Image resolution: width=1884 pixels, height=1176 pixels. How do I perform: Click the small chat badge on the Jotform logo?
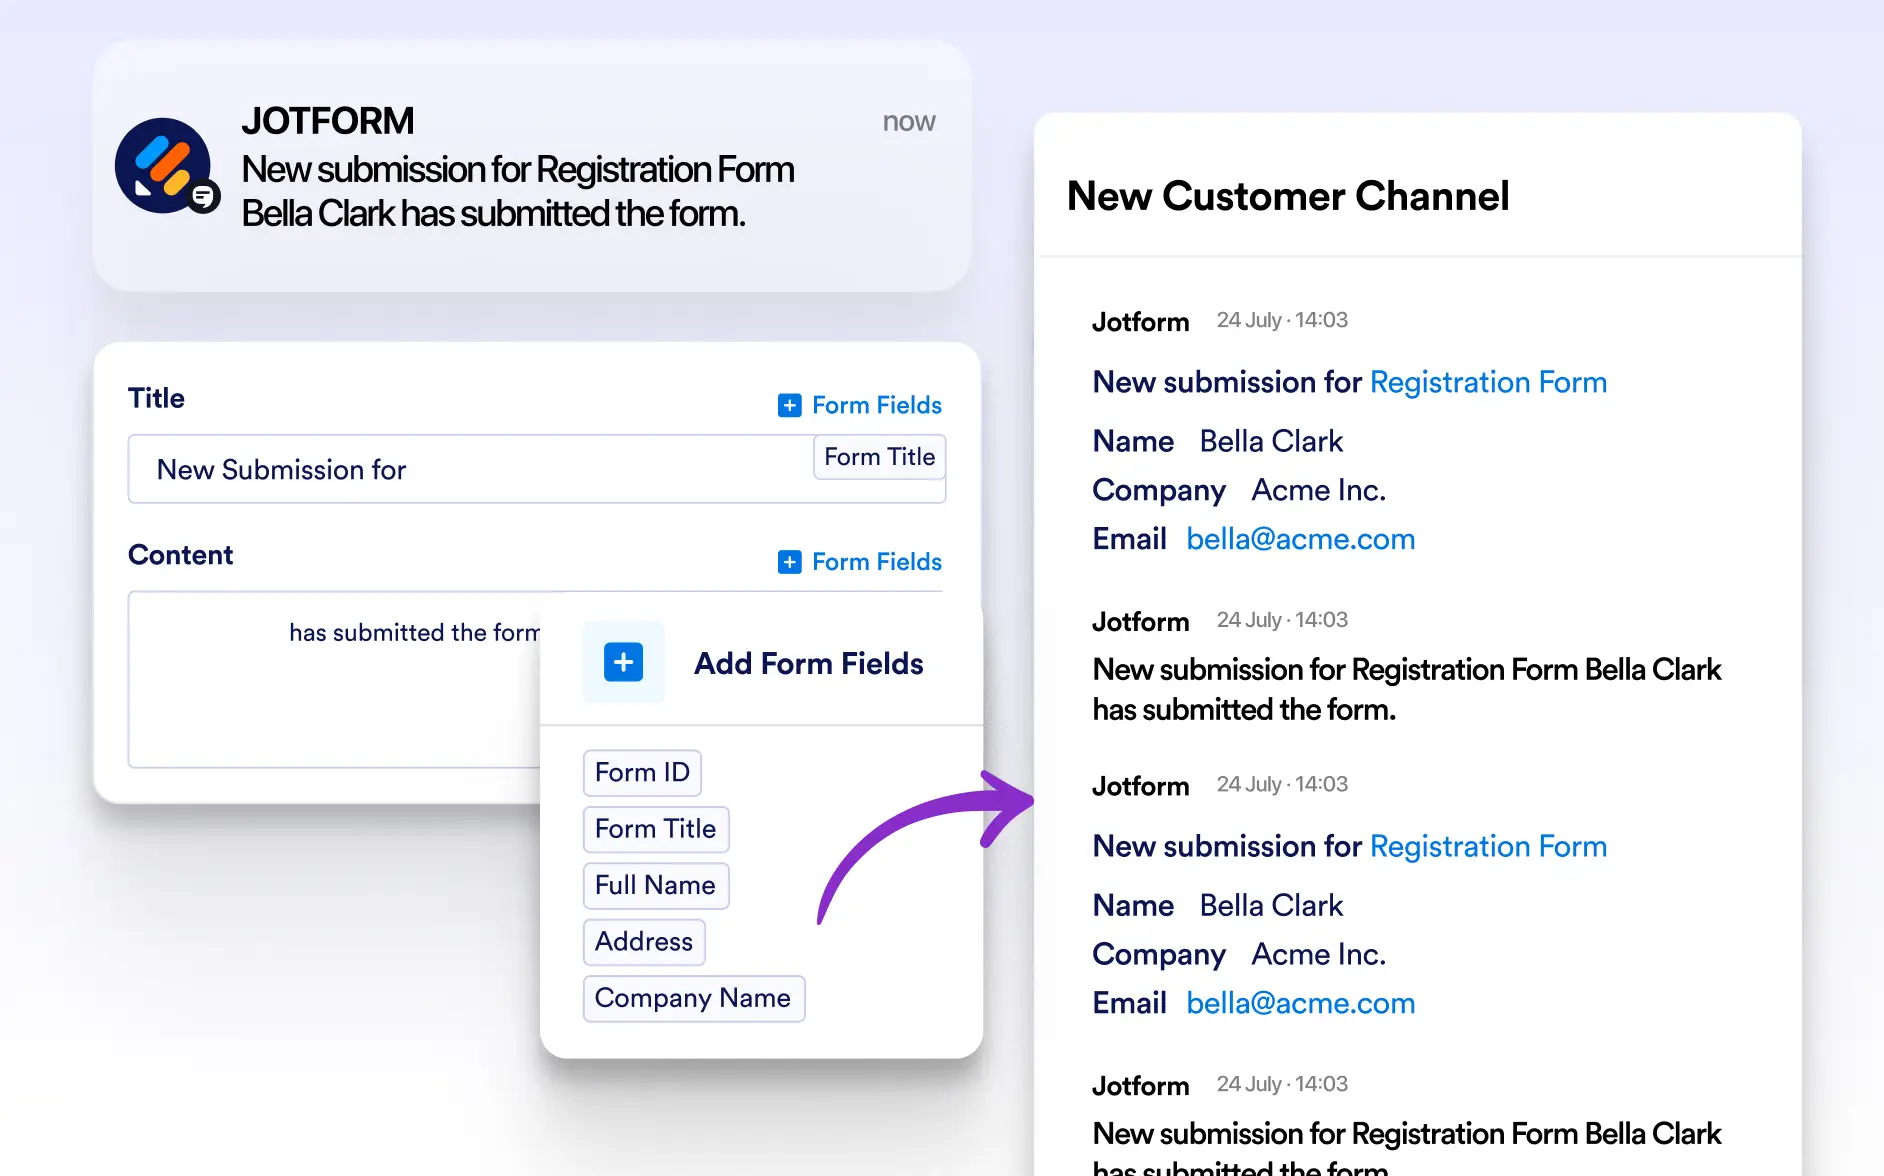coord(203,197)
